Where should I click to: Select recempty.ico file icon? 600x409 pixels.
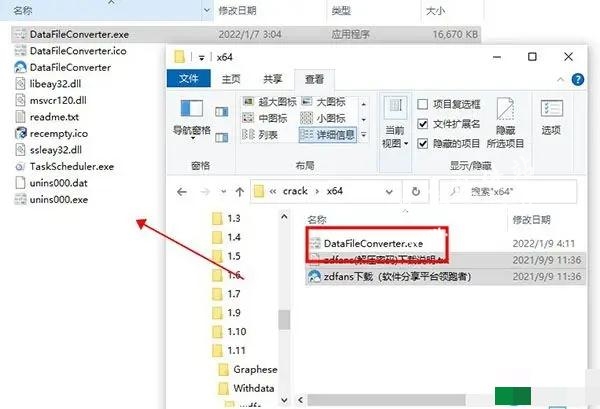tap(20, 133)
